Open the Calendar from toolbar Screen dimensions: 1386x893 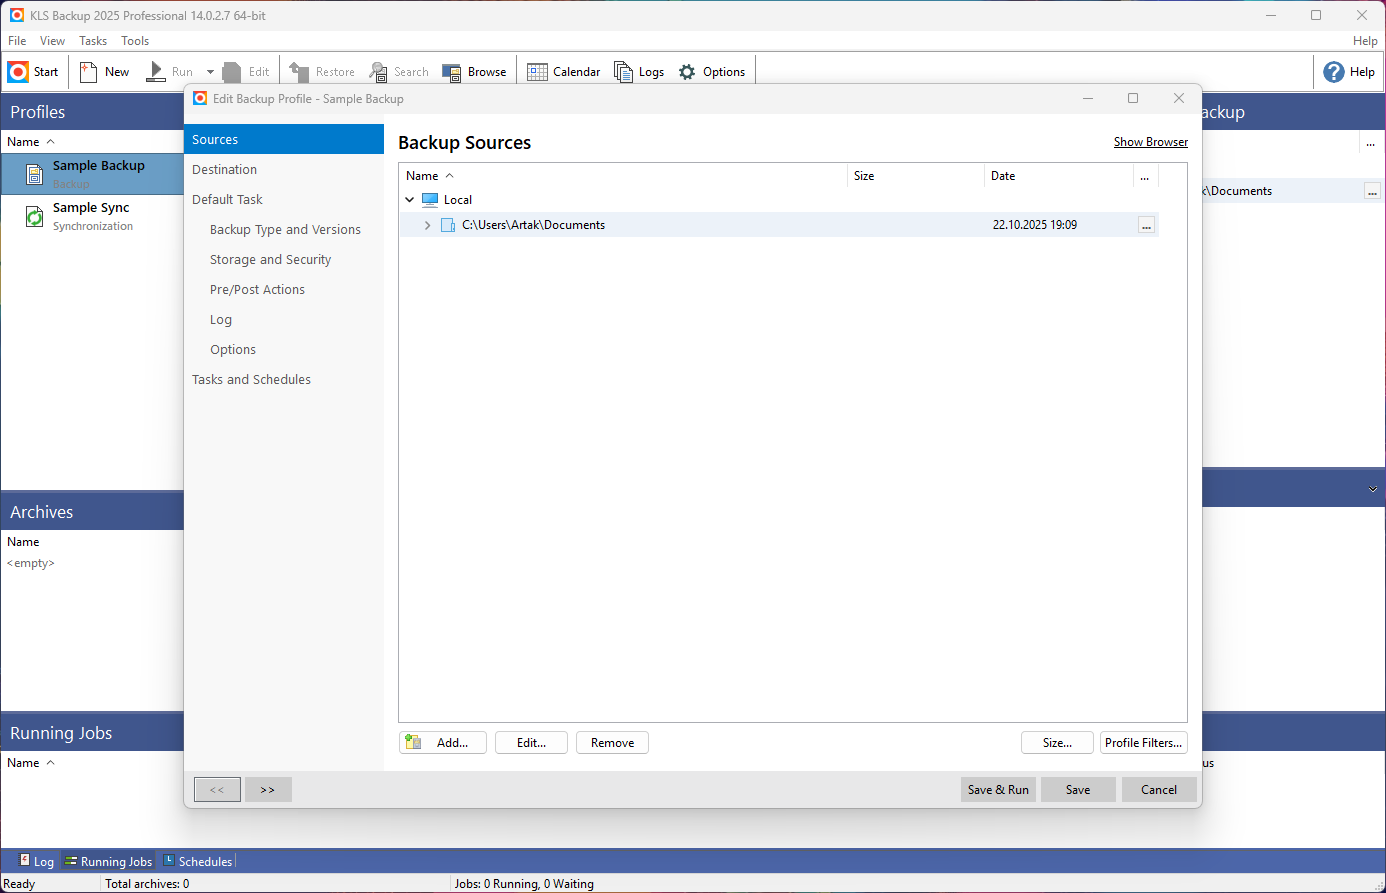(537, 72)
